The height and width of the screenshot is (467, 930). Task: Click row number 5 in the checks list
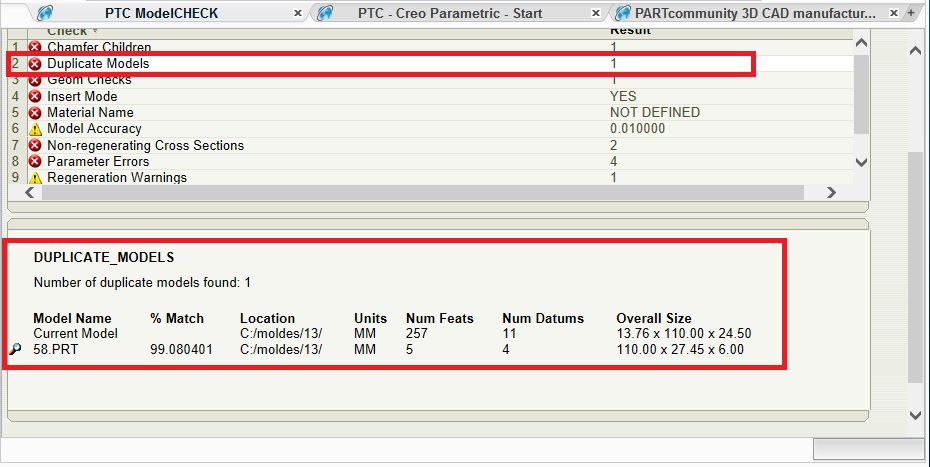tap(15, 113)
